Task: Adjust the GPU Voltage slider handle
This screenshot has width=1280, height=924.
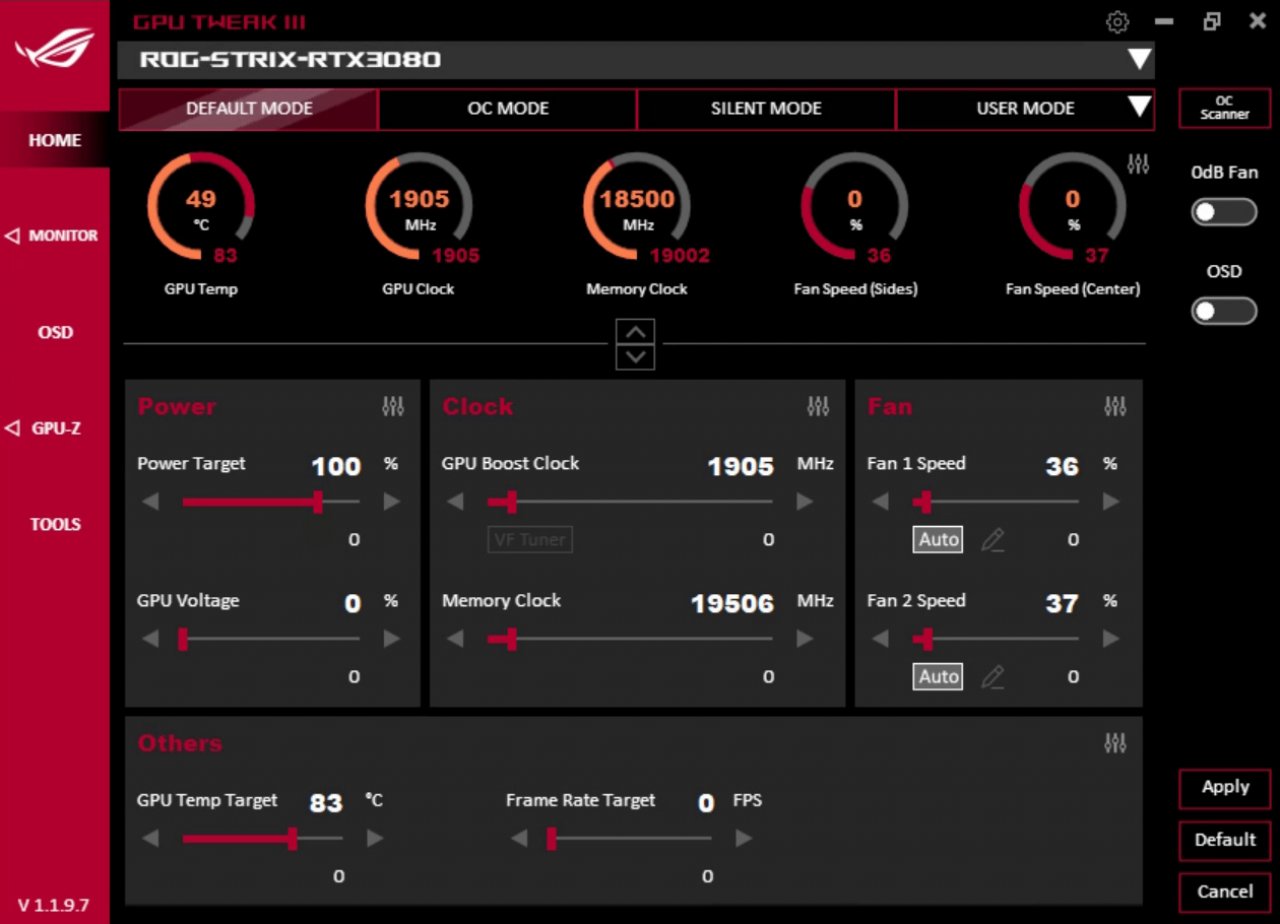Action: 183,639
